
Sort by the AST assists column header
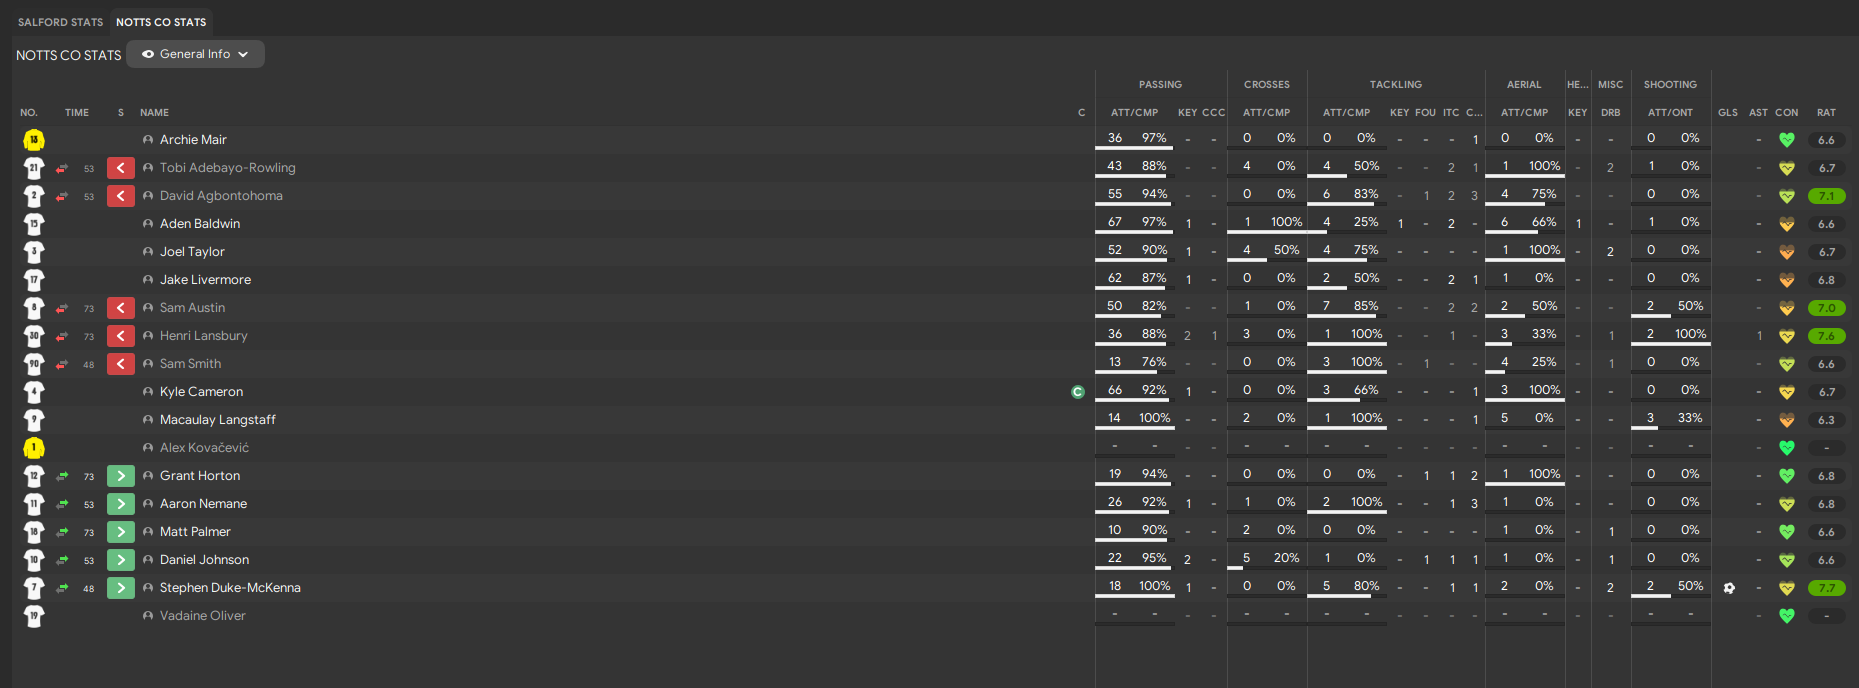tap(1758, 113)
